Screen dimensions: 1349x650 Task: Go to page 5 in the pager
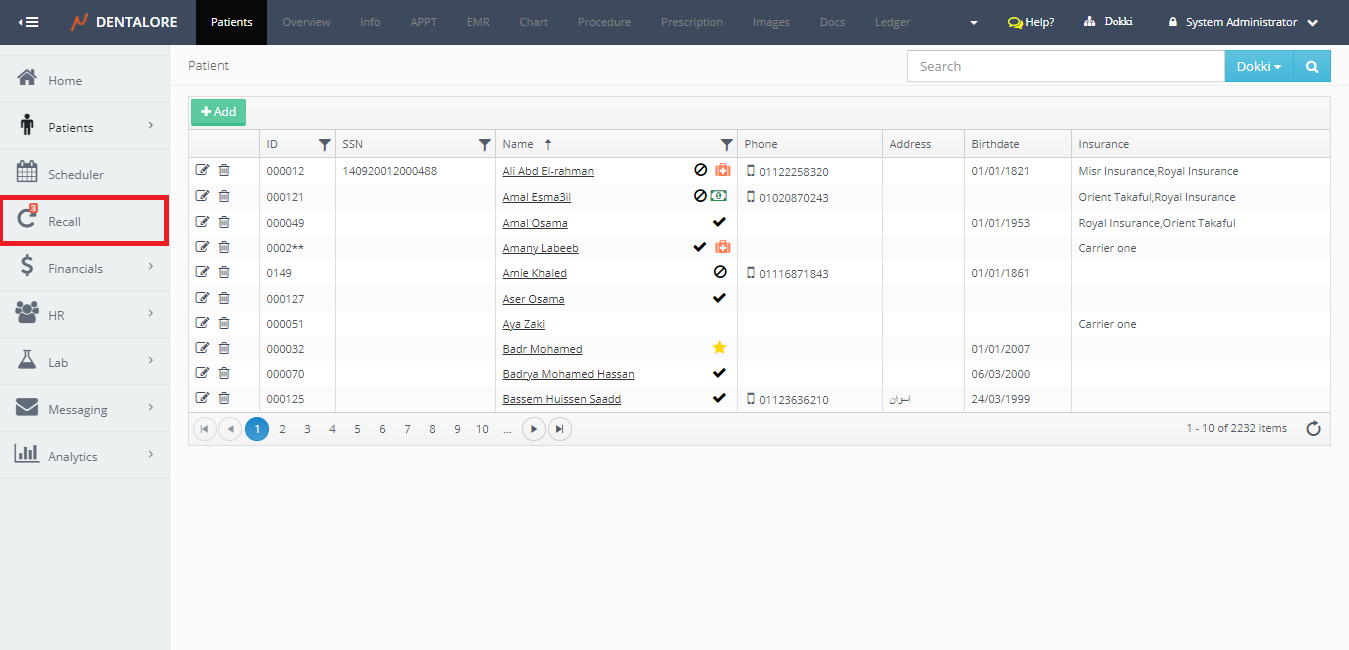point(357,429)
